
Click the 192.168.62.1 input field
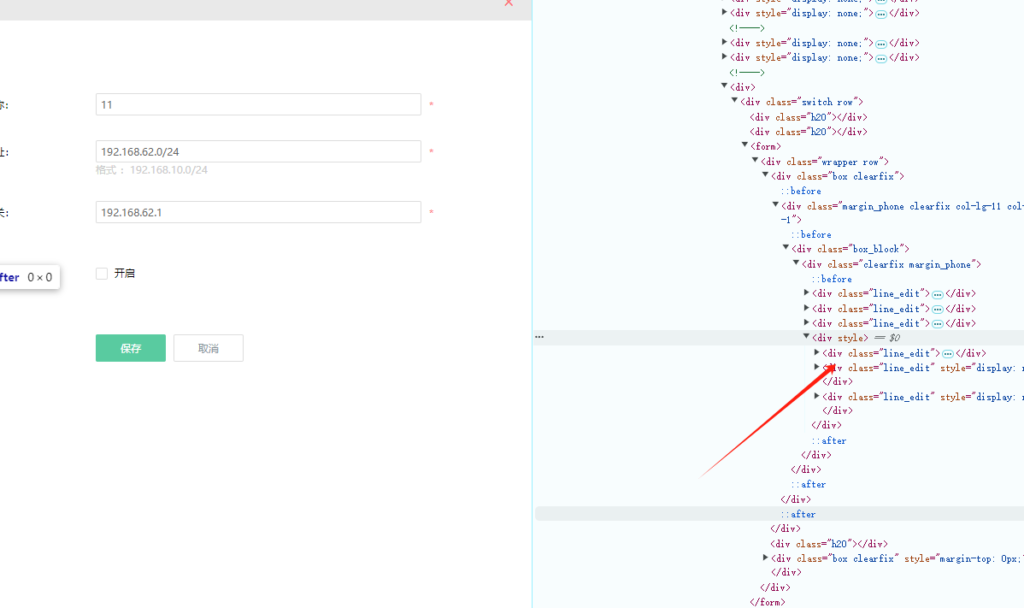[x=258, y=212]
